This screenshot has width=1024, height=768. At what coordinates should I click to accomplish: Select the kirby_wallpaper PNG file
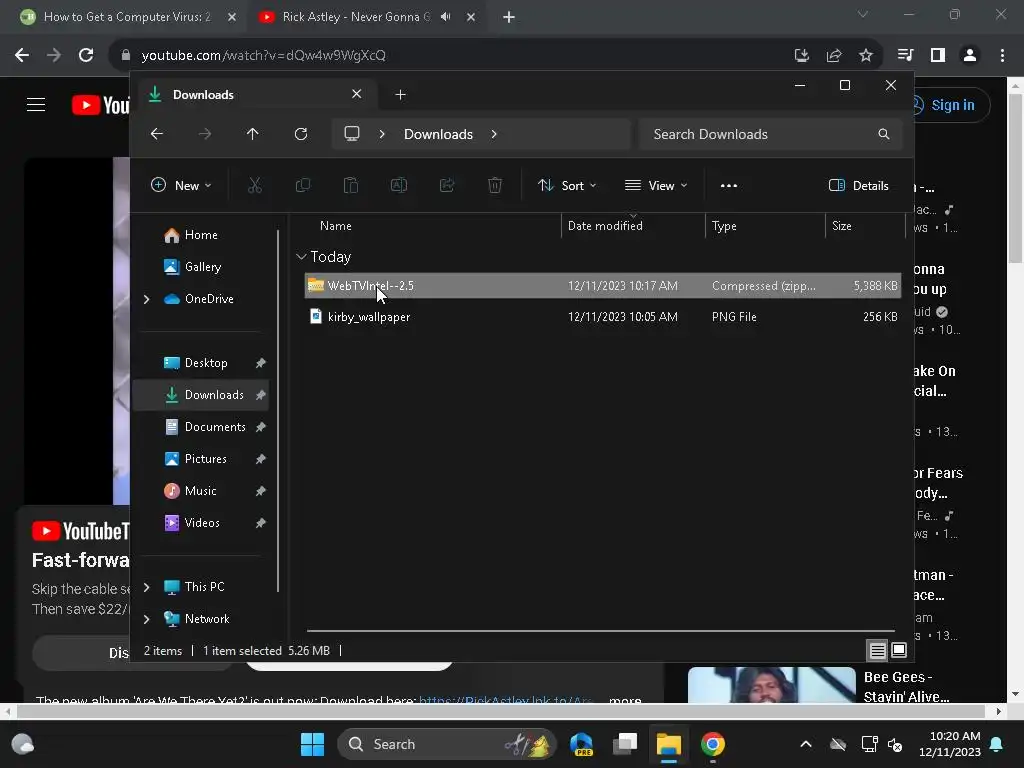603,317
